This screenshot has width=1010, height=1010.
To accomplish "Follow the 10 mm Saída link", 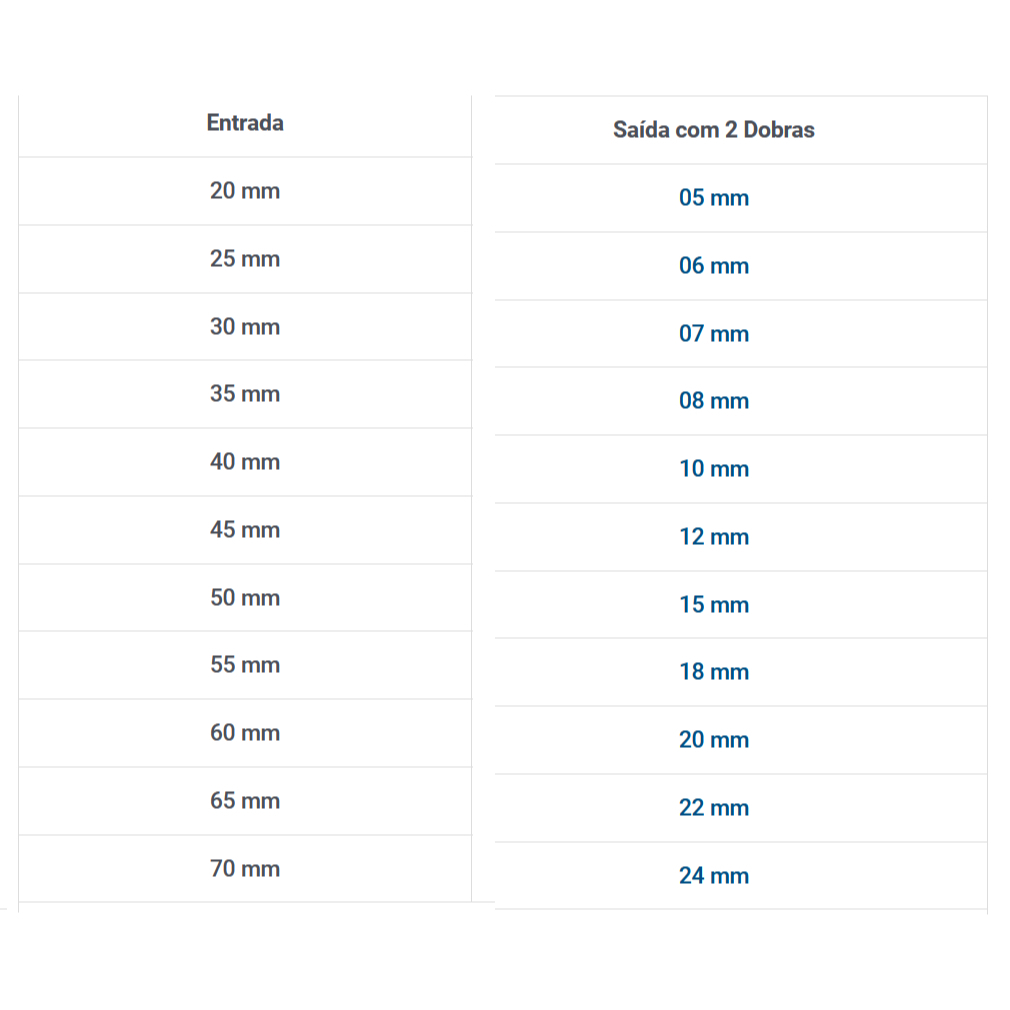I will tap(714, 469).
